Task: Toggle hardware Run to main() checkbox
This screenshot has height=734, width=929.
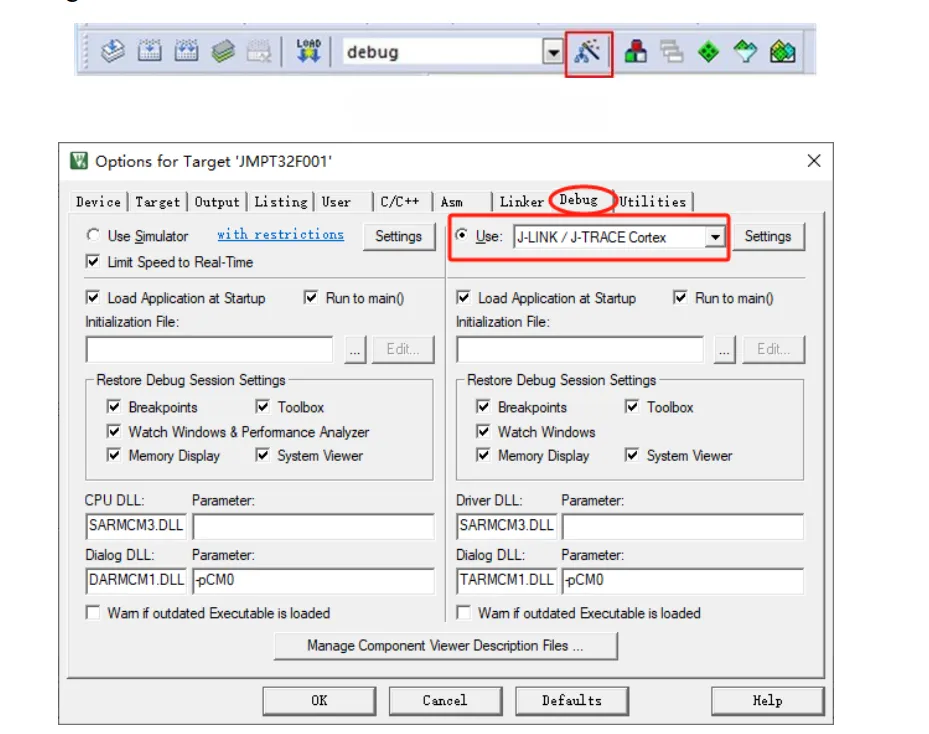Action: [x=680, y=297]
